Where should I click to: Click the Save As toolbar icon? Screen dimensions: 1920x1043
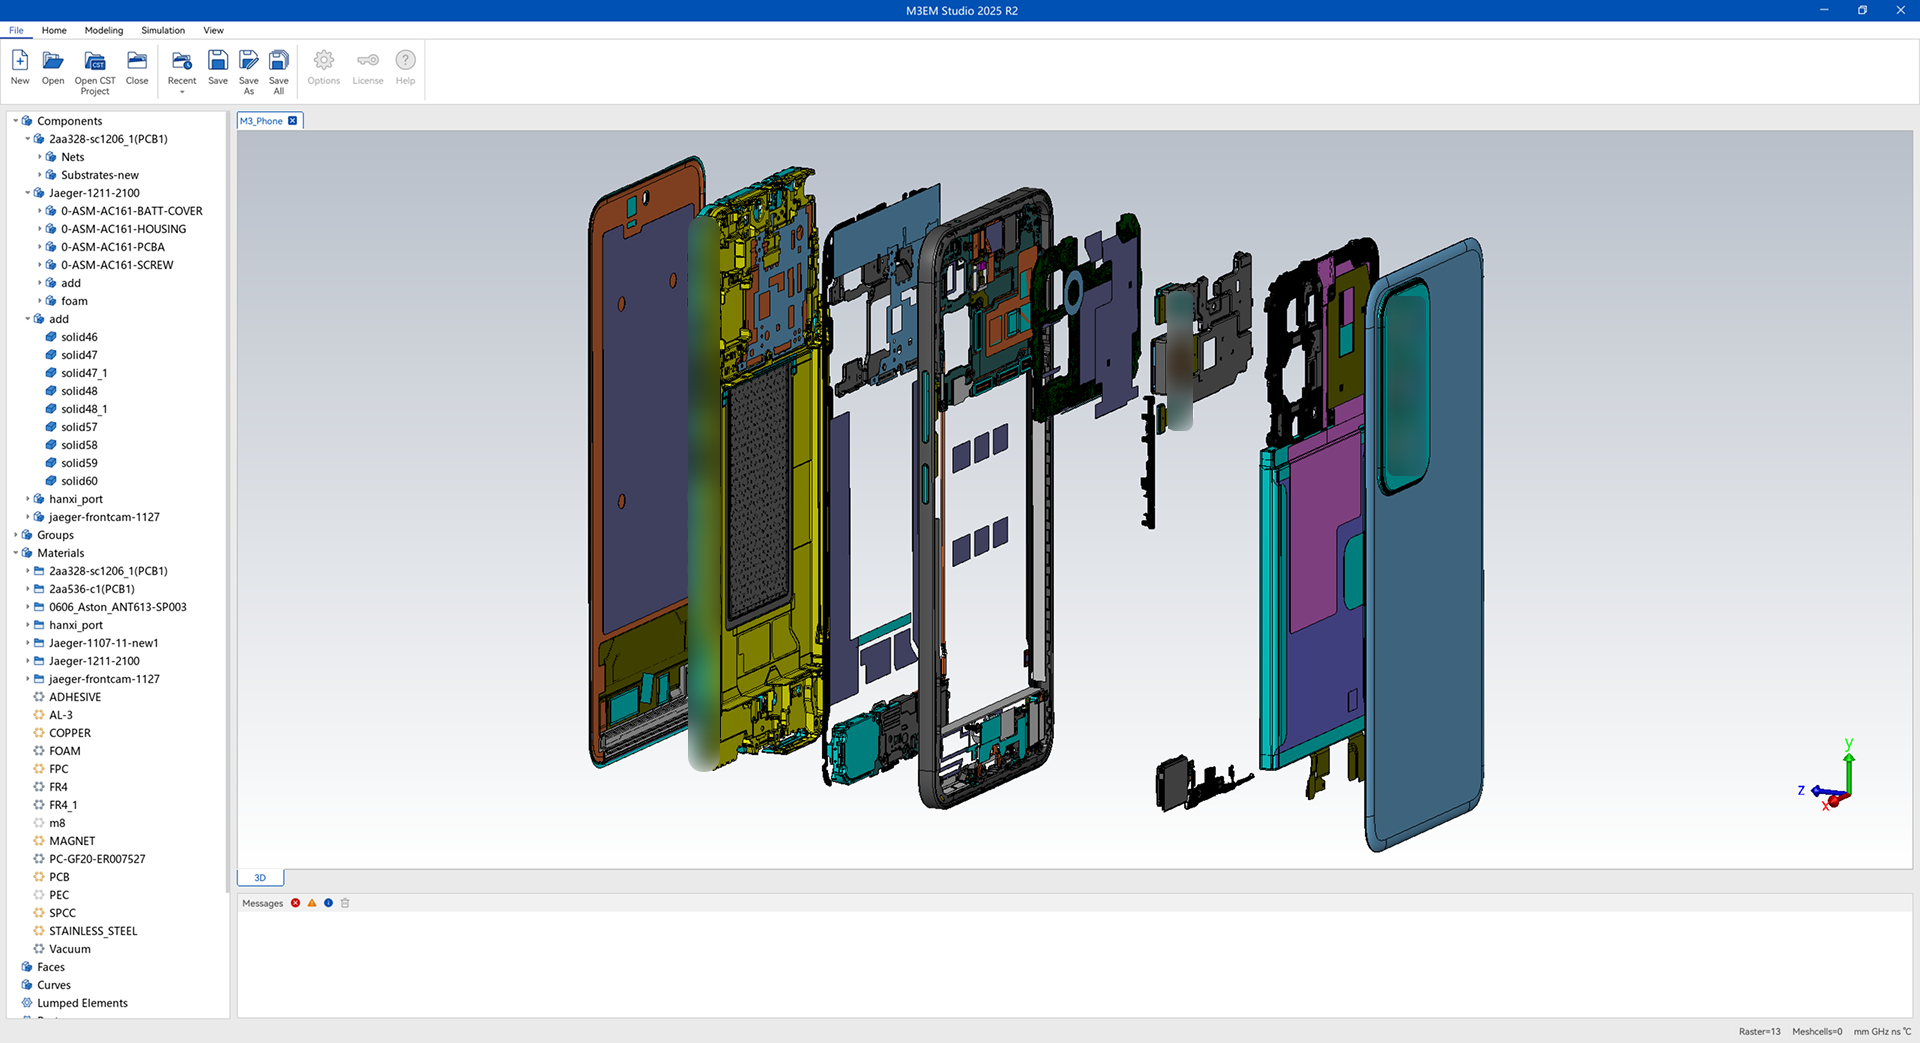pos(249,62)
